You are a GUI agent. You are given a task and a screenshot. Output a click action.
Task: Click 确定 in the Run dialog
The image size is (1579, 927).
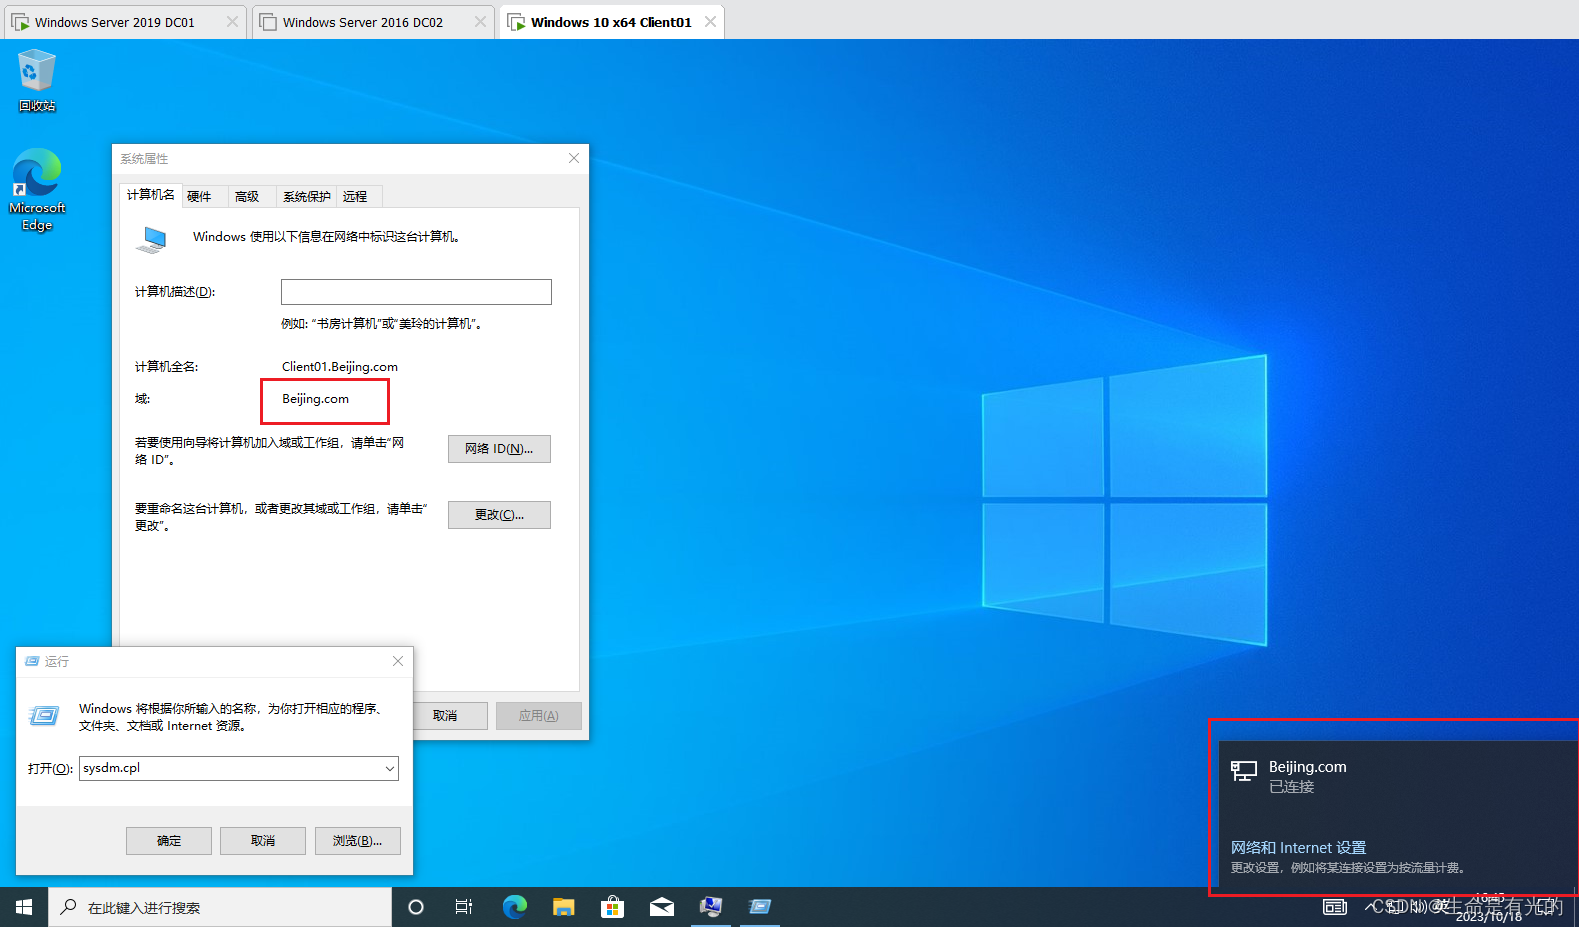tap(169, 841)
